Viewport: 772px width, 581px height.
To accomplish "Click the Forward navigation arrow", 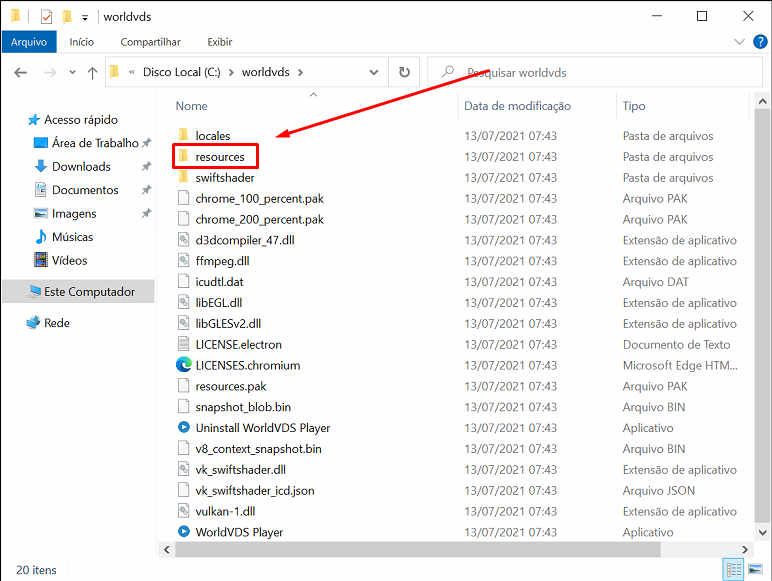I will [x=50, y=73].
